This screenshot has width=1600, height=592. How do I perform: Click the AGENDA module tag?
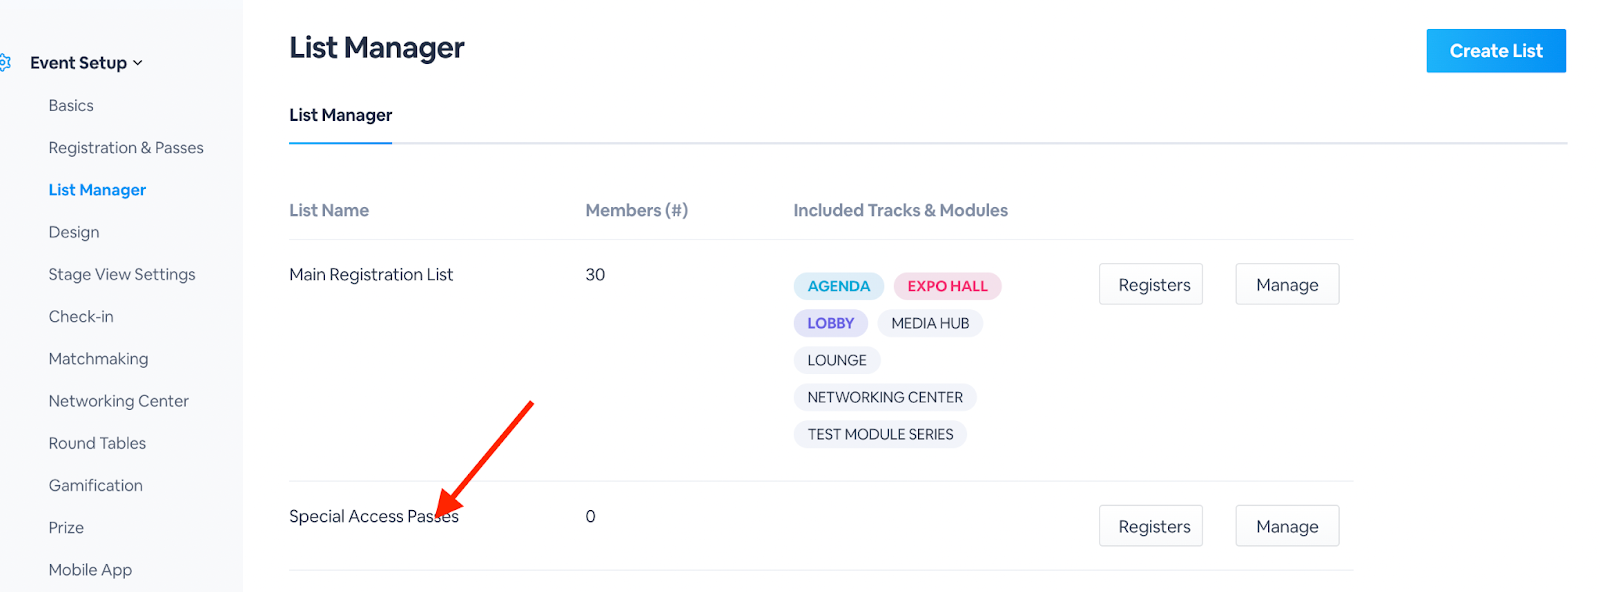click(838, 286)
